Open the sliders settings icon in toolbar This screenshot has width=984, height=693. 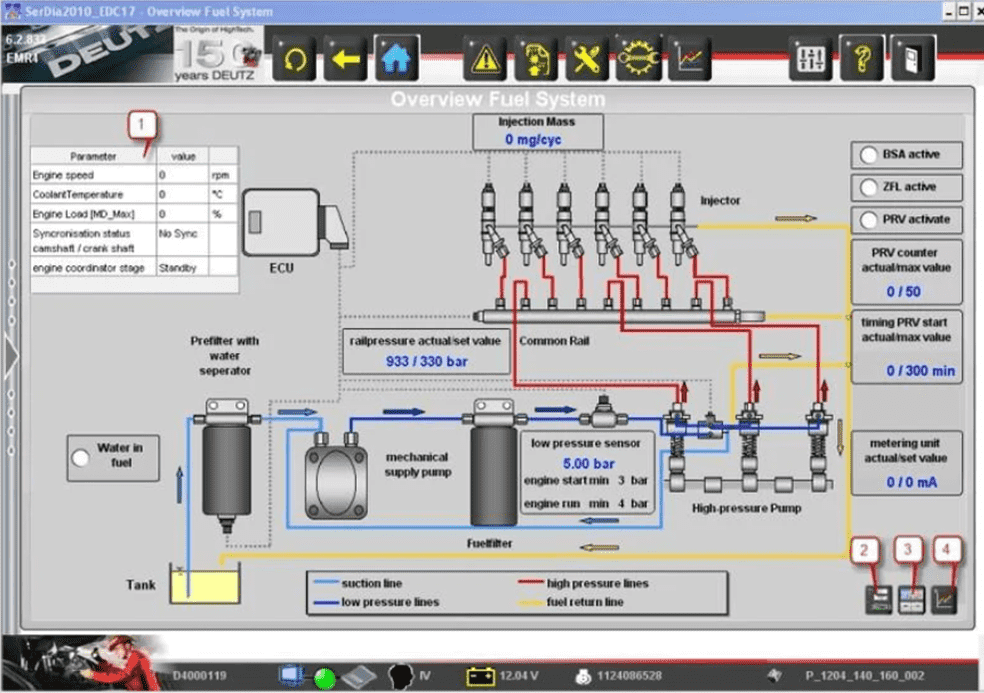[x=810, y=59]
